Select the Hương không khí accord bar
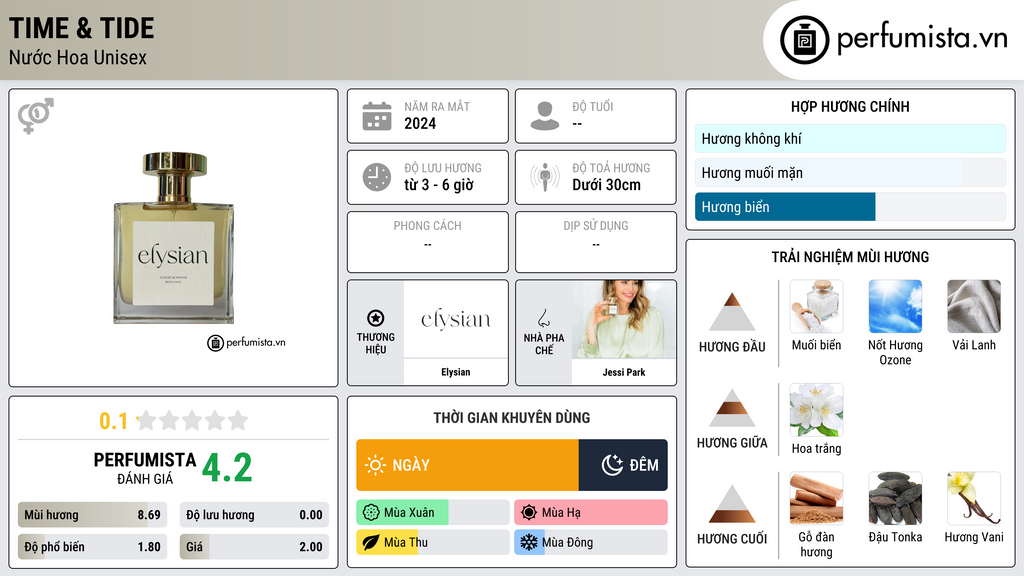This screenshot has height=576, width=1024. pos(850,138)
